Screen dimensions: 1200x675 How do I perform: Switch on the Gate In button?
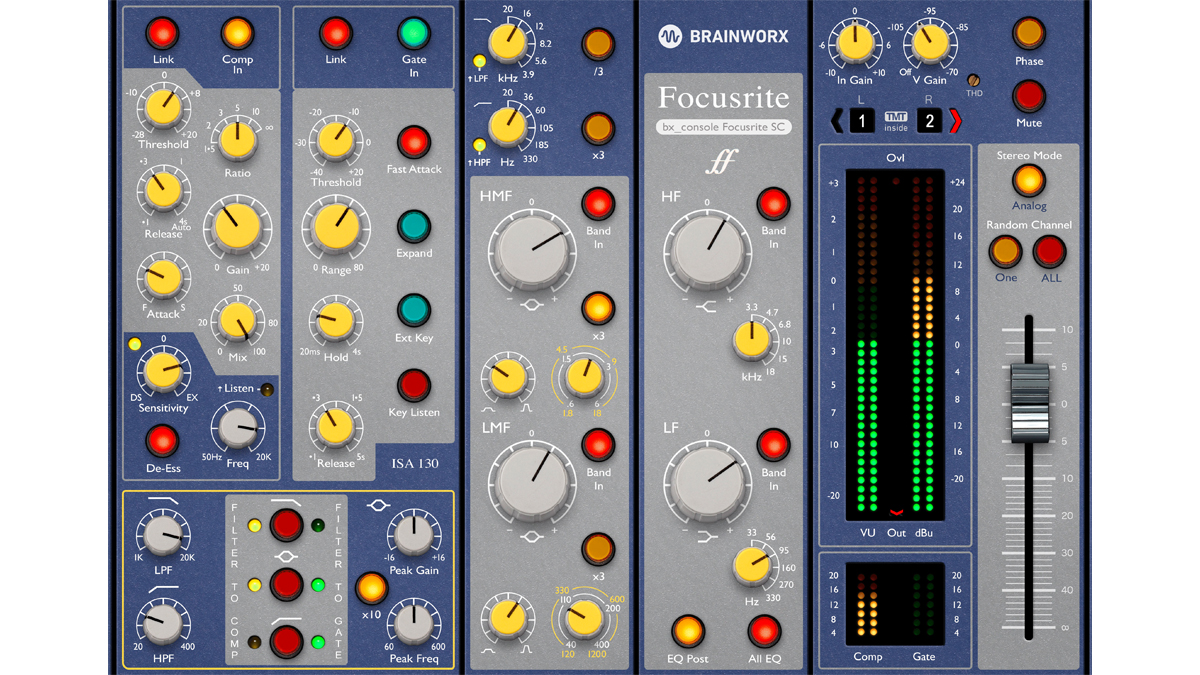(413, 34)
